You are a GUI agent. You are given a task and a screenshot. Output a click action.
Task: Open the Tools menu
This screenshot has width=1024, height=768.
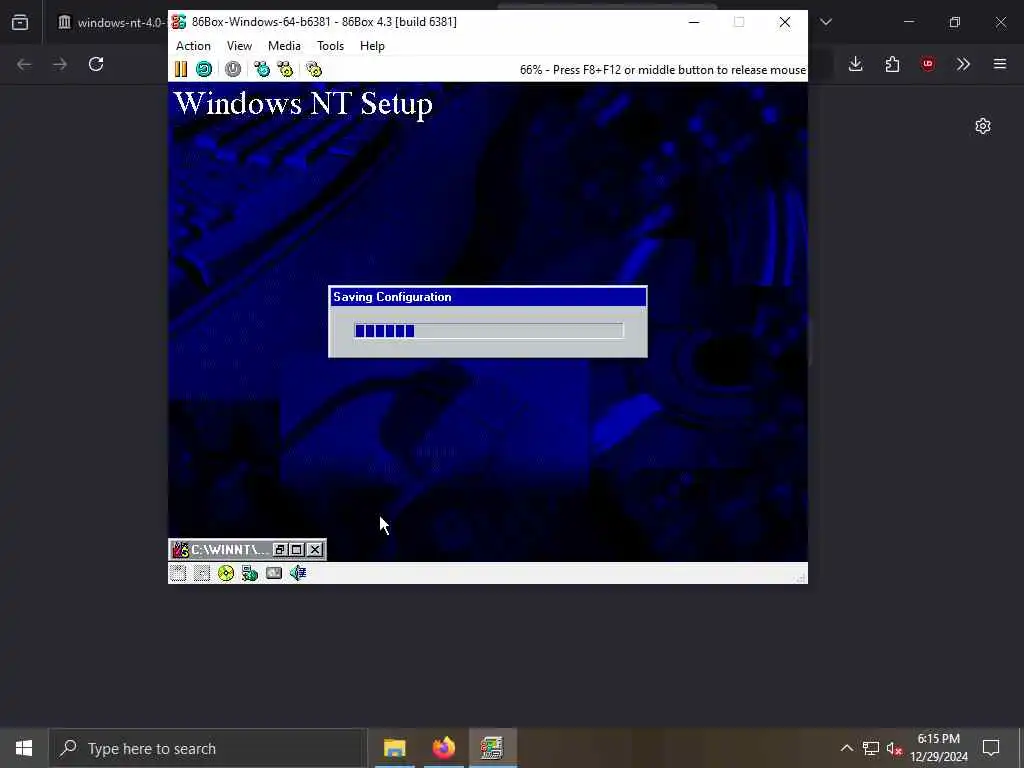click(330, 46)
